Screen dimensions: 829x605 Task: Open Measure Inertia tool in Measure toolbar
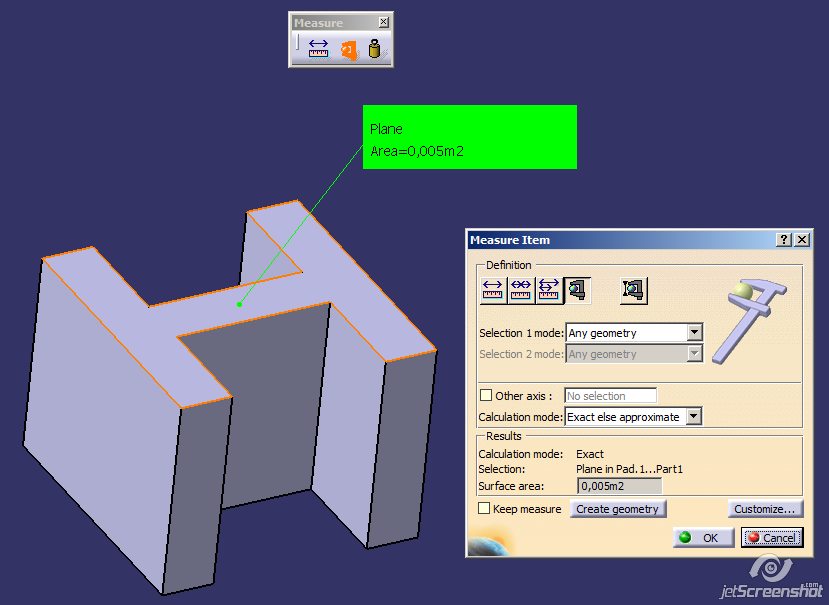(376, 49)
